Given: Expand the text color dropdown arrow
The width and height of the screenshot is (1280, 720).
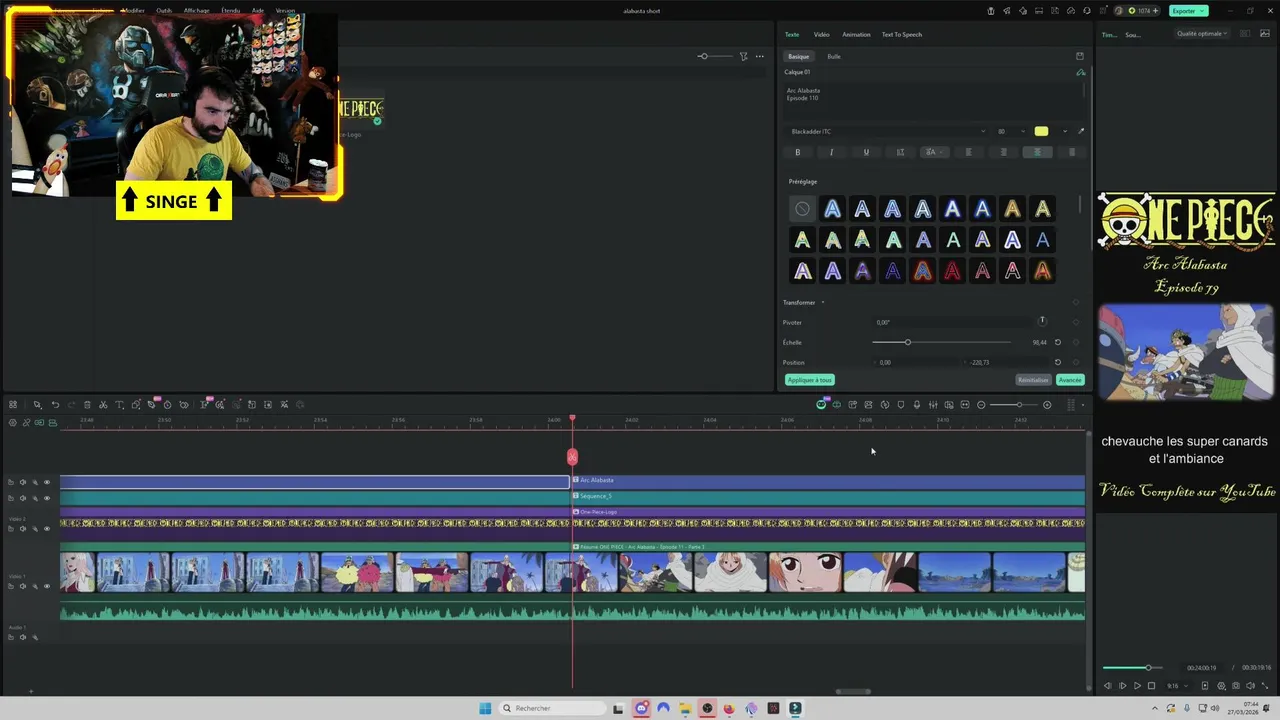Looking at the screenshot, I should tap(1065, 131).
